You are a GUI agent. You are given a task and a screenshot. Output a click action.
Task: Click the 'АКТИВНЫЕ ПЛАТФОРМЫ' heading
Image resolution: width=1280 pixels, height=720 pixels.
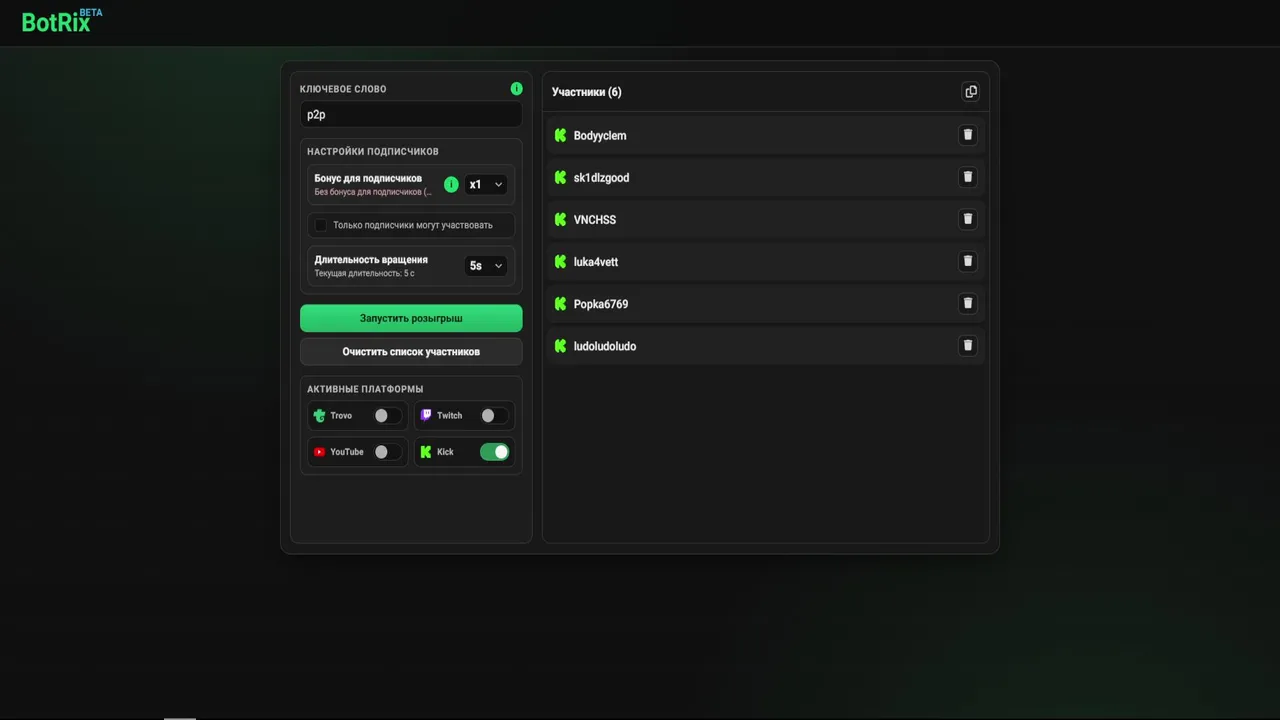pyautogui.click(x=365, y=389)
